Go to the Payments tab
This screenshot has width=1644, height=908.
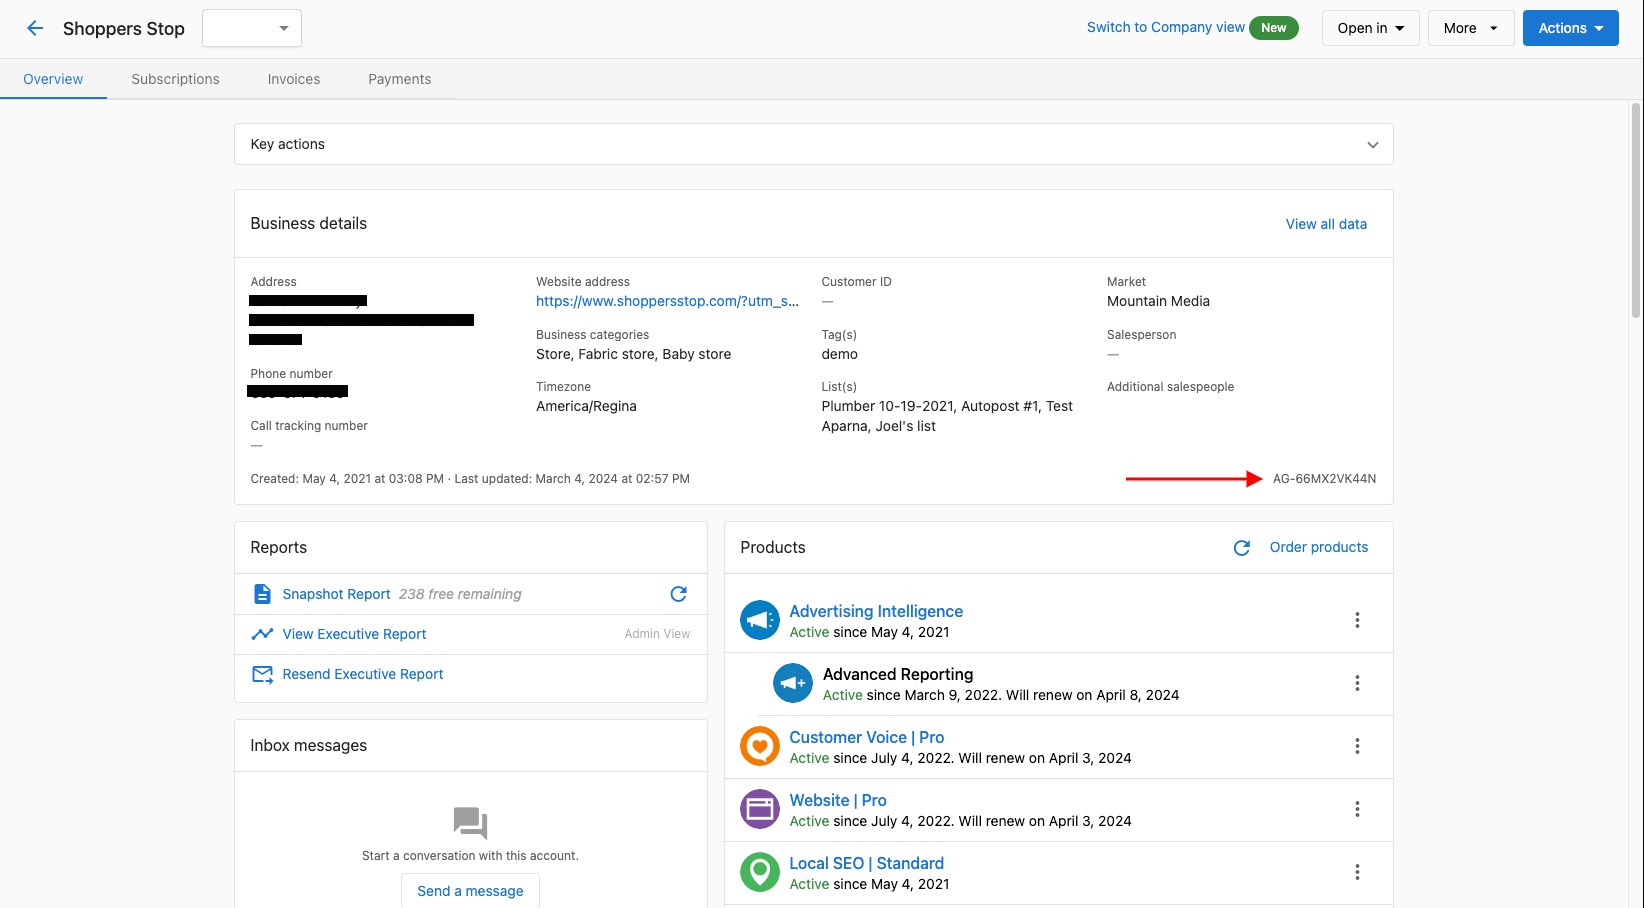tap(399, 79)
